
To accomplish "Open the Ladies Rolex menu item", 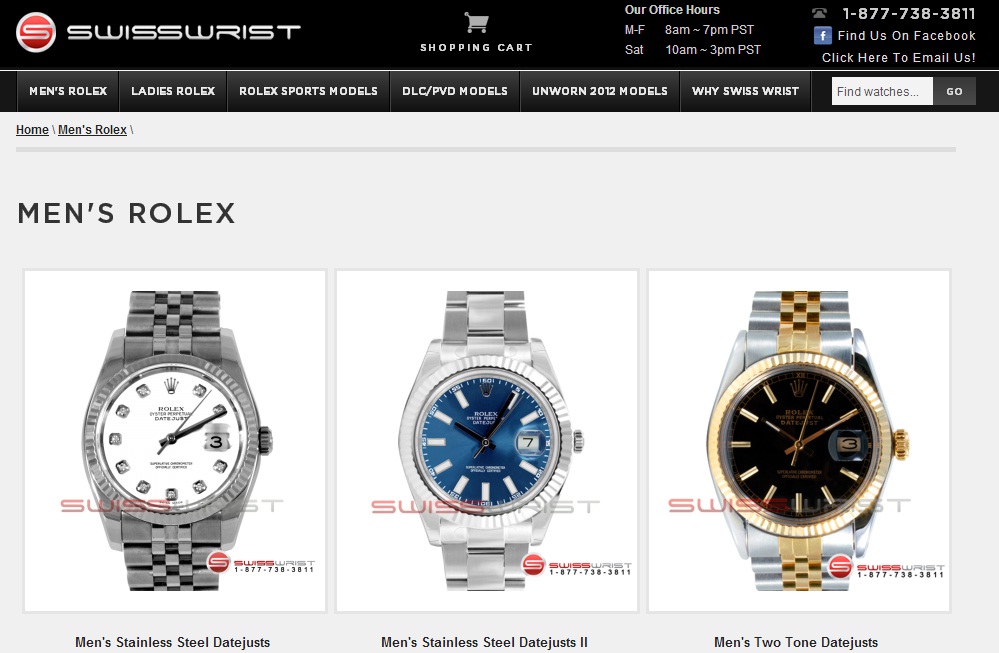I will tap(173, 91).
